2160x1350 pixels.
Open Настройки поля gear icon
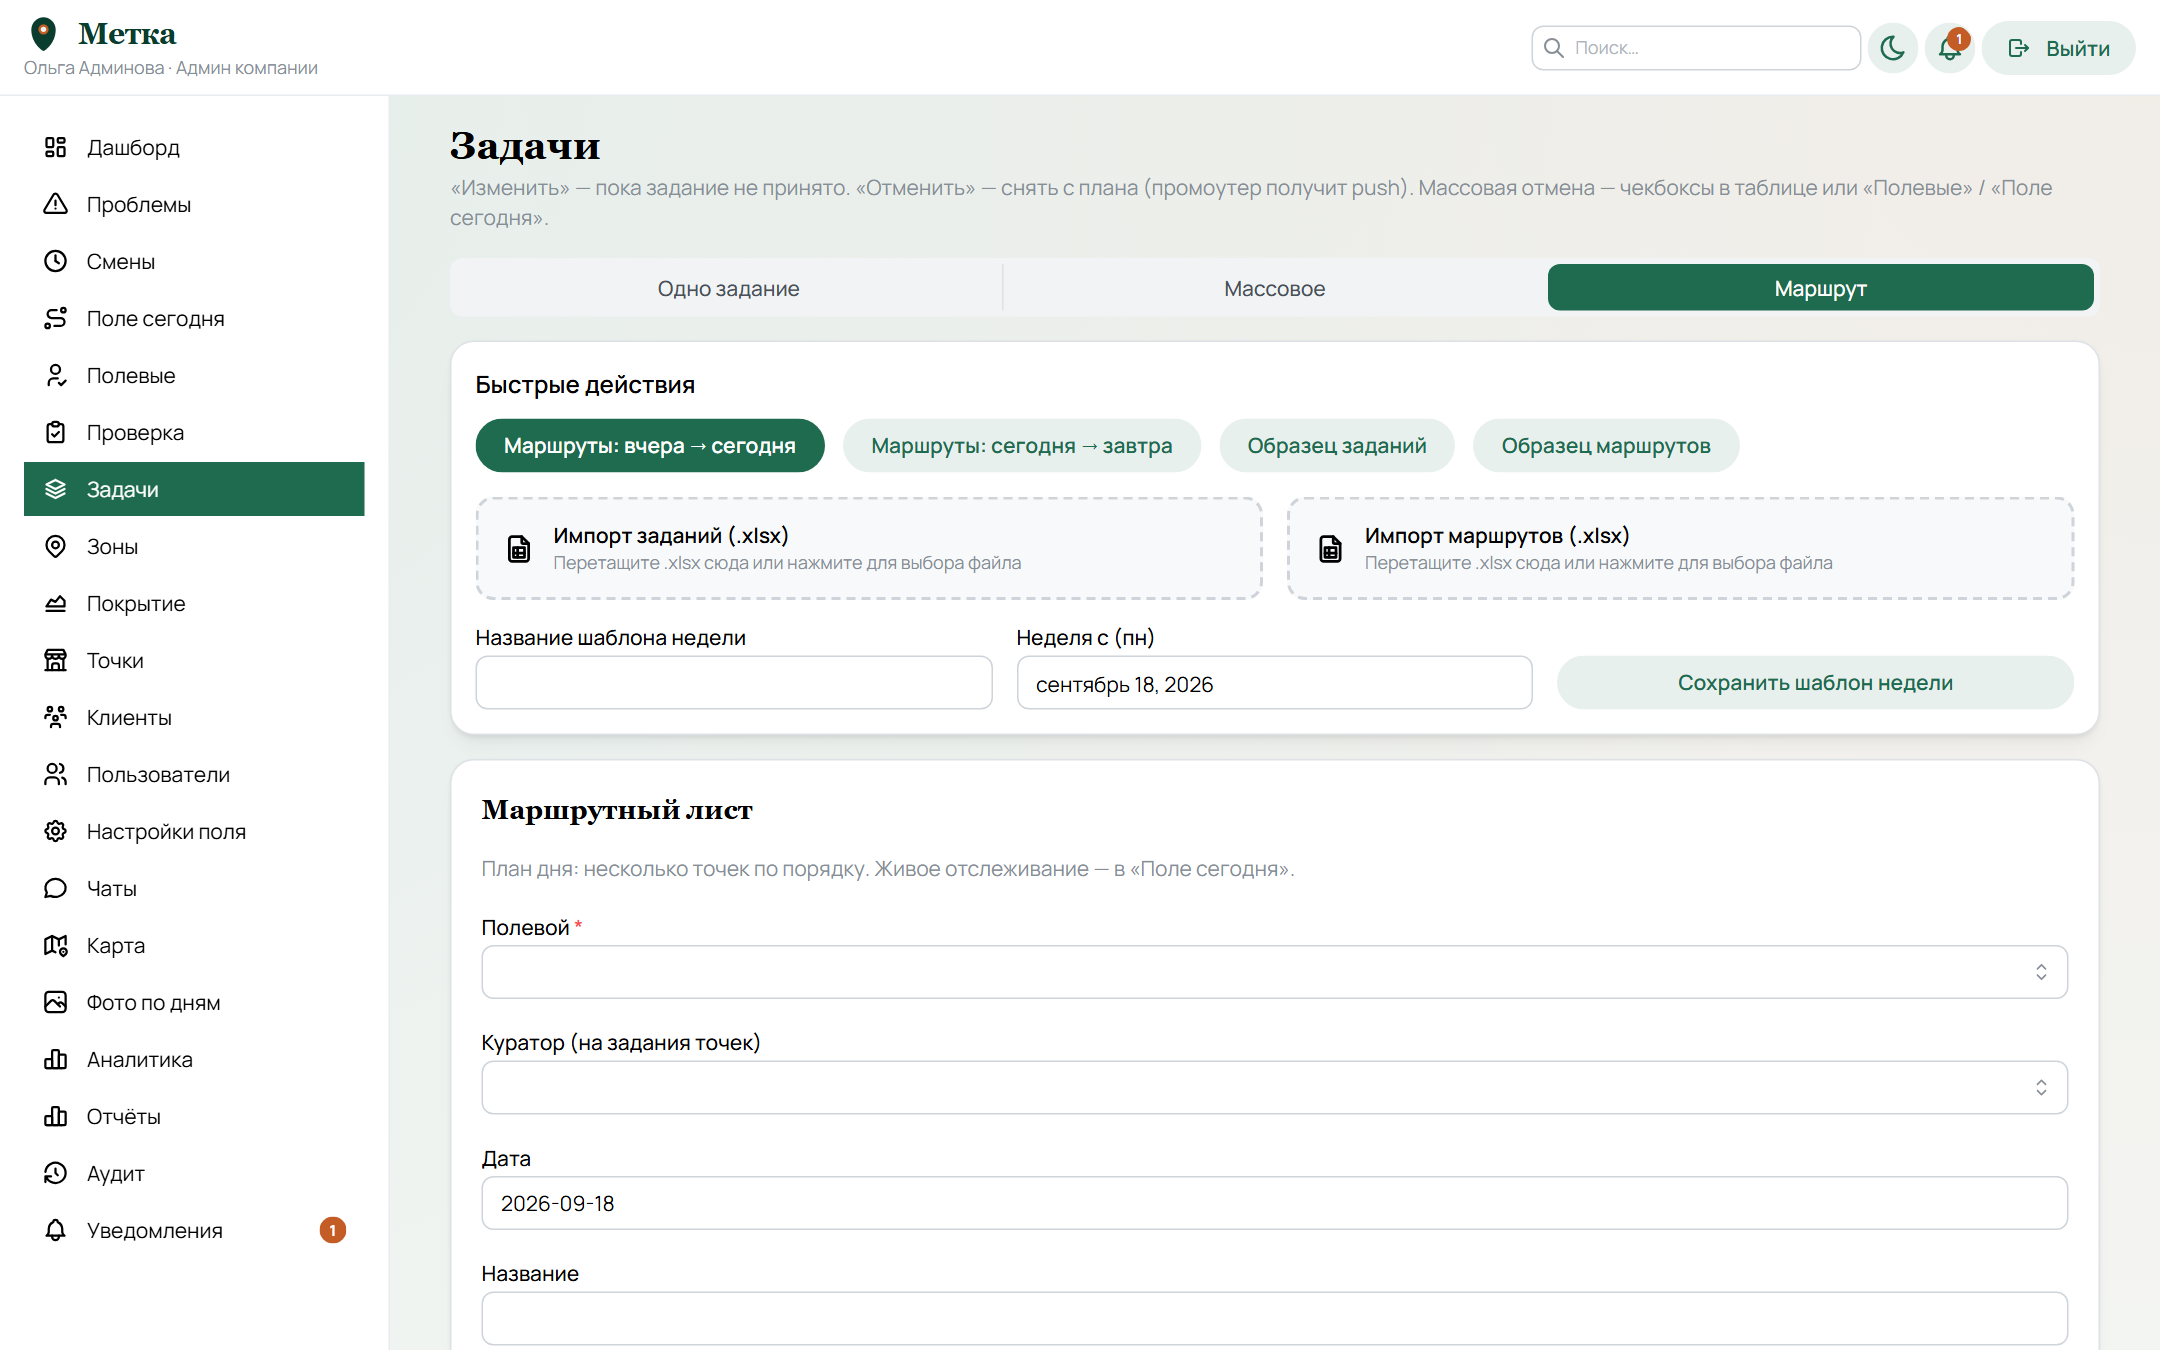(x=56, y=831)
